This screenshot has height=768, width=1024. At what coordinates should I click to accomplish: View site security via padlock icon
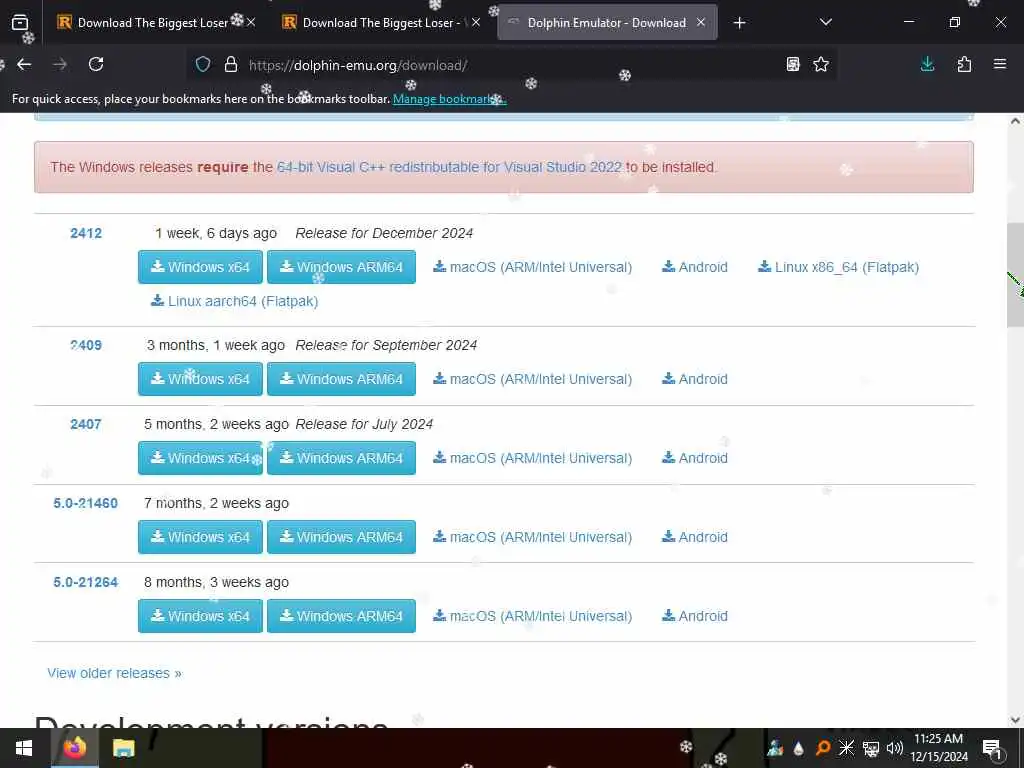tap(231, 65)
